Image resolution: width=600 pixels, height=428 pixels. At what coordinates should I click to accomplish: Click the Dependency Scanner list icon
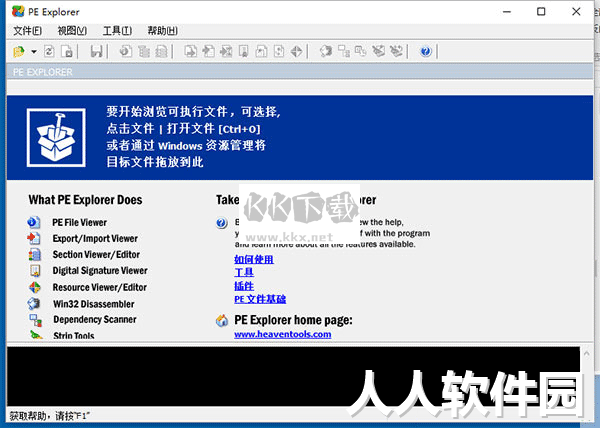tap(36, 320)
